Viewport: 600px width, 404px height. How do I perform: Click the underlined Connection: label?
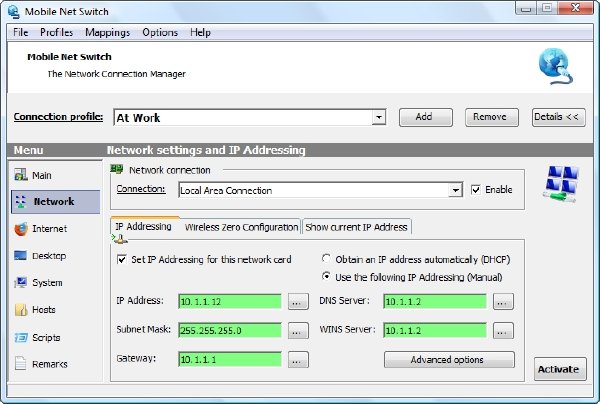pos(141,189)
